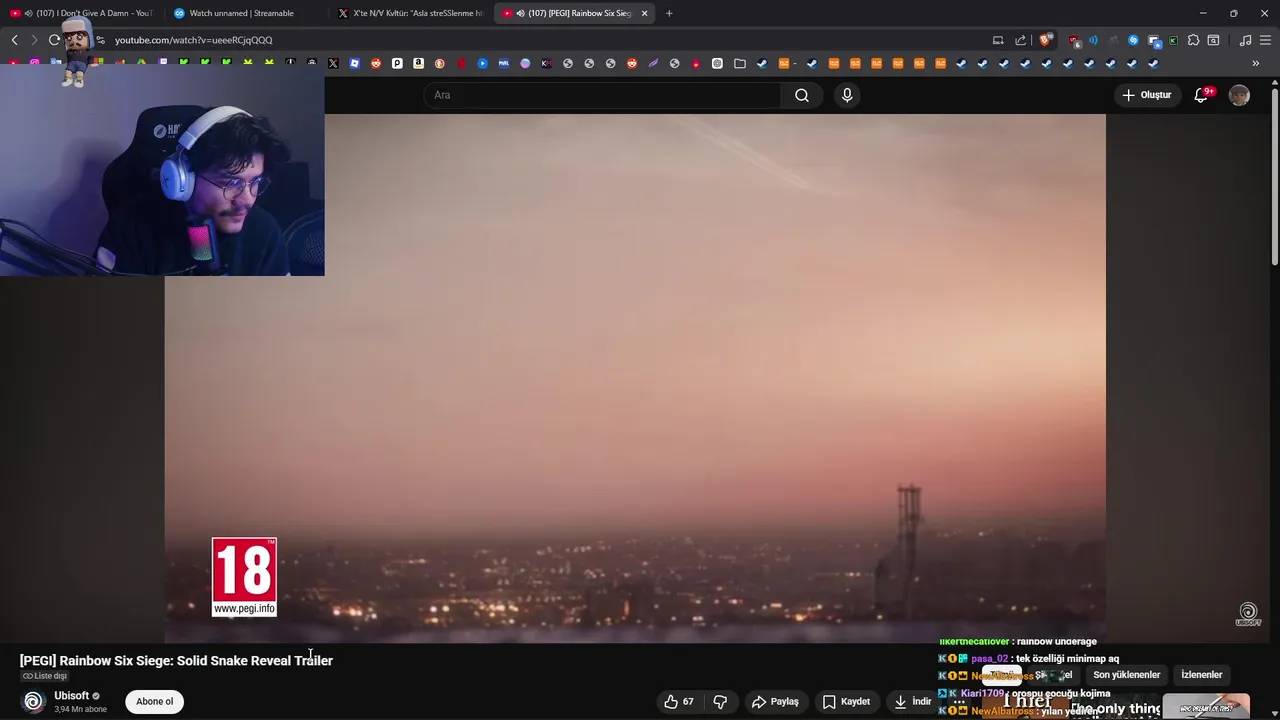Click the install app icon in address bar

pyautogui.click(x=998, y=40)
